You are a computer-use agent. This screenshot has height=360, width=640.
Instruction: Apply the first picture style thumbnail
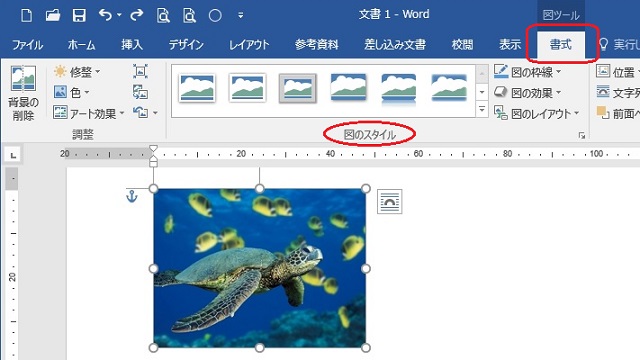click(x=197, y=88)
